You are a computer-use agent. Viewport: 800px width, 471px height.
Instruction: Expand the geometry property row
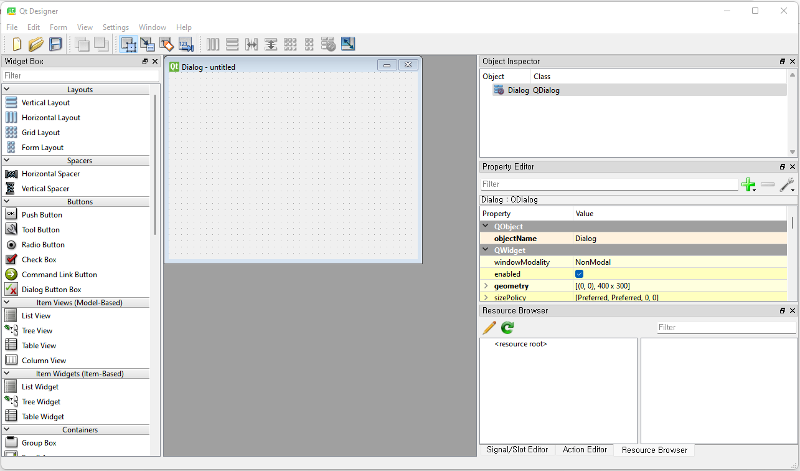(x=486, y=286)
